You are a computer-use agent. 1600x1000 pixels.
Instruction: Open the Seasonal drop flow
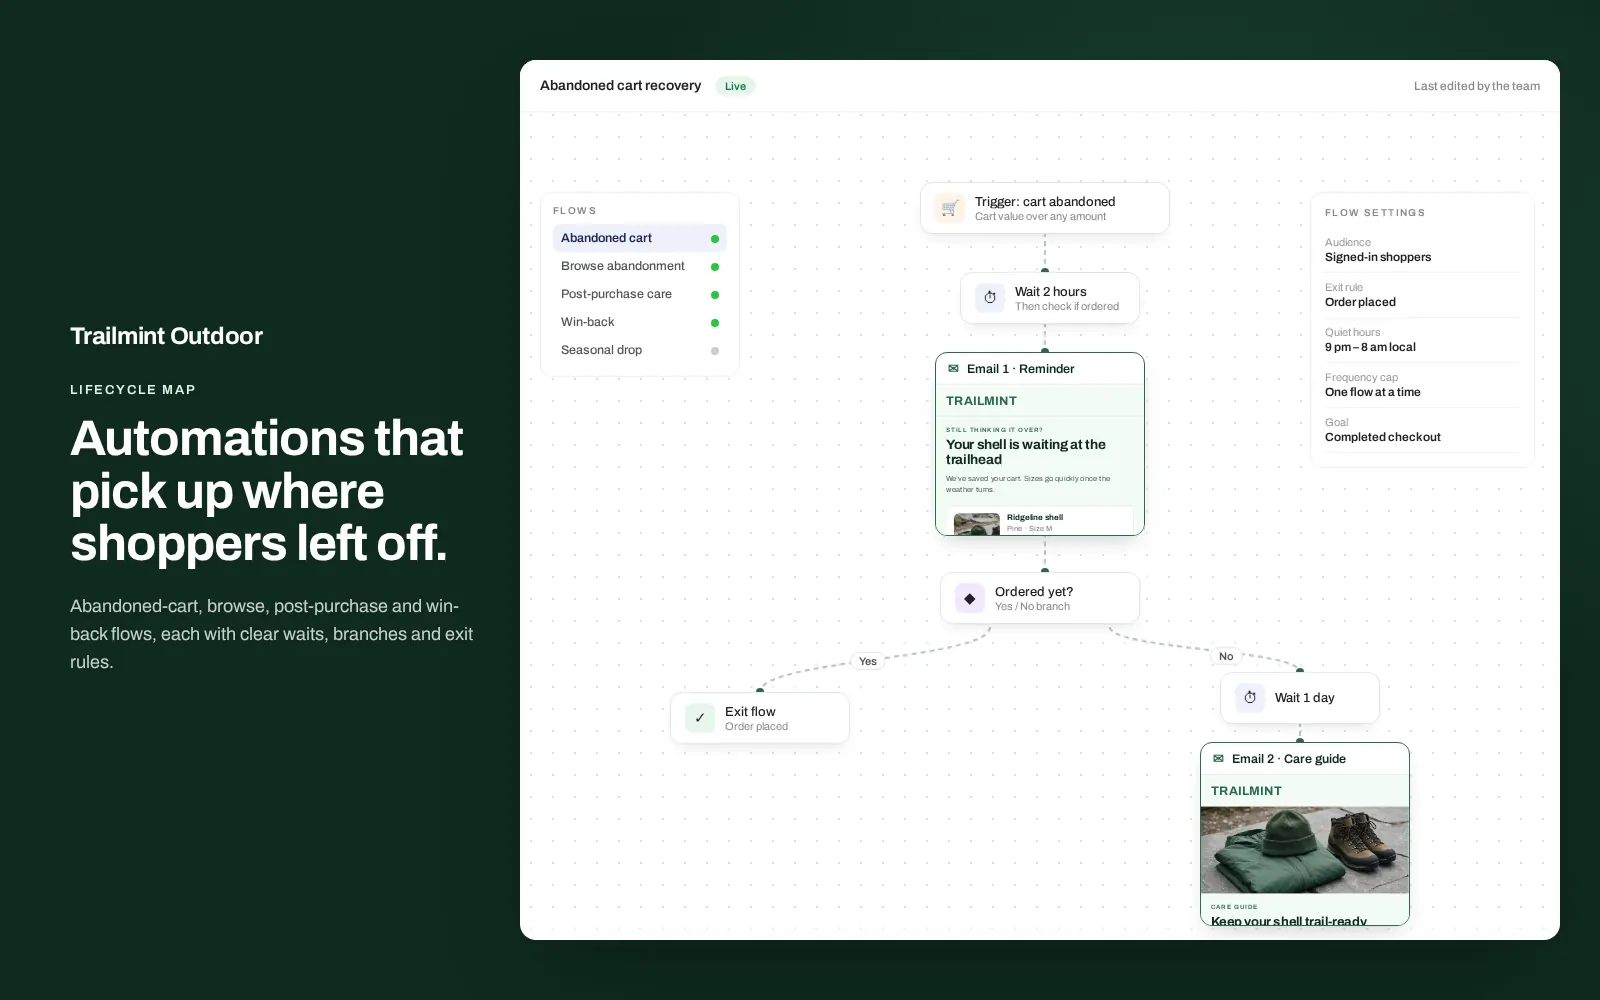coord(639,350)
